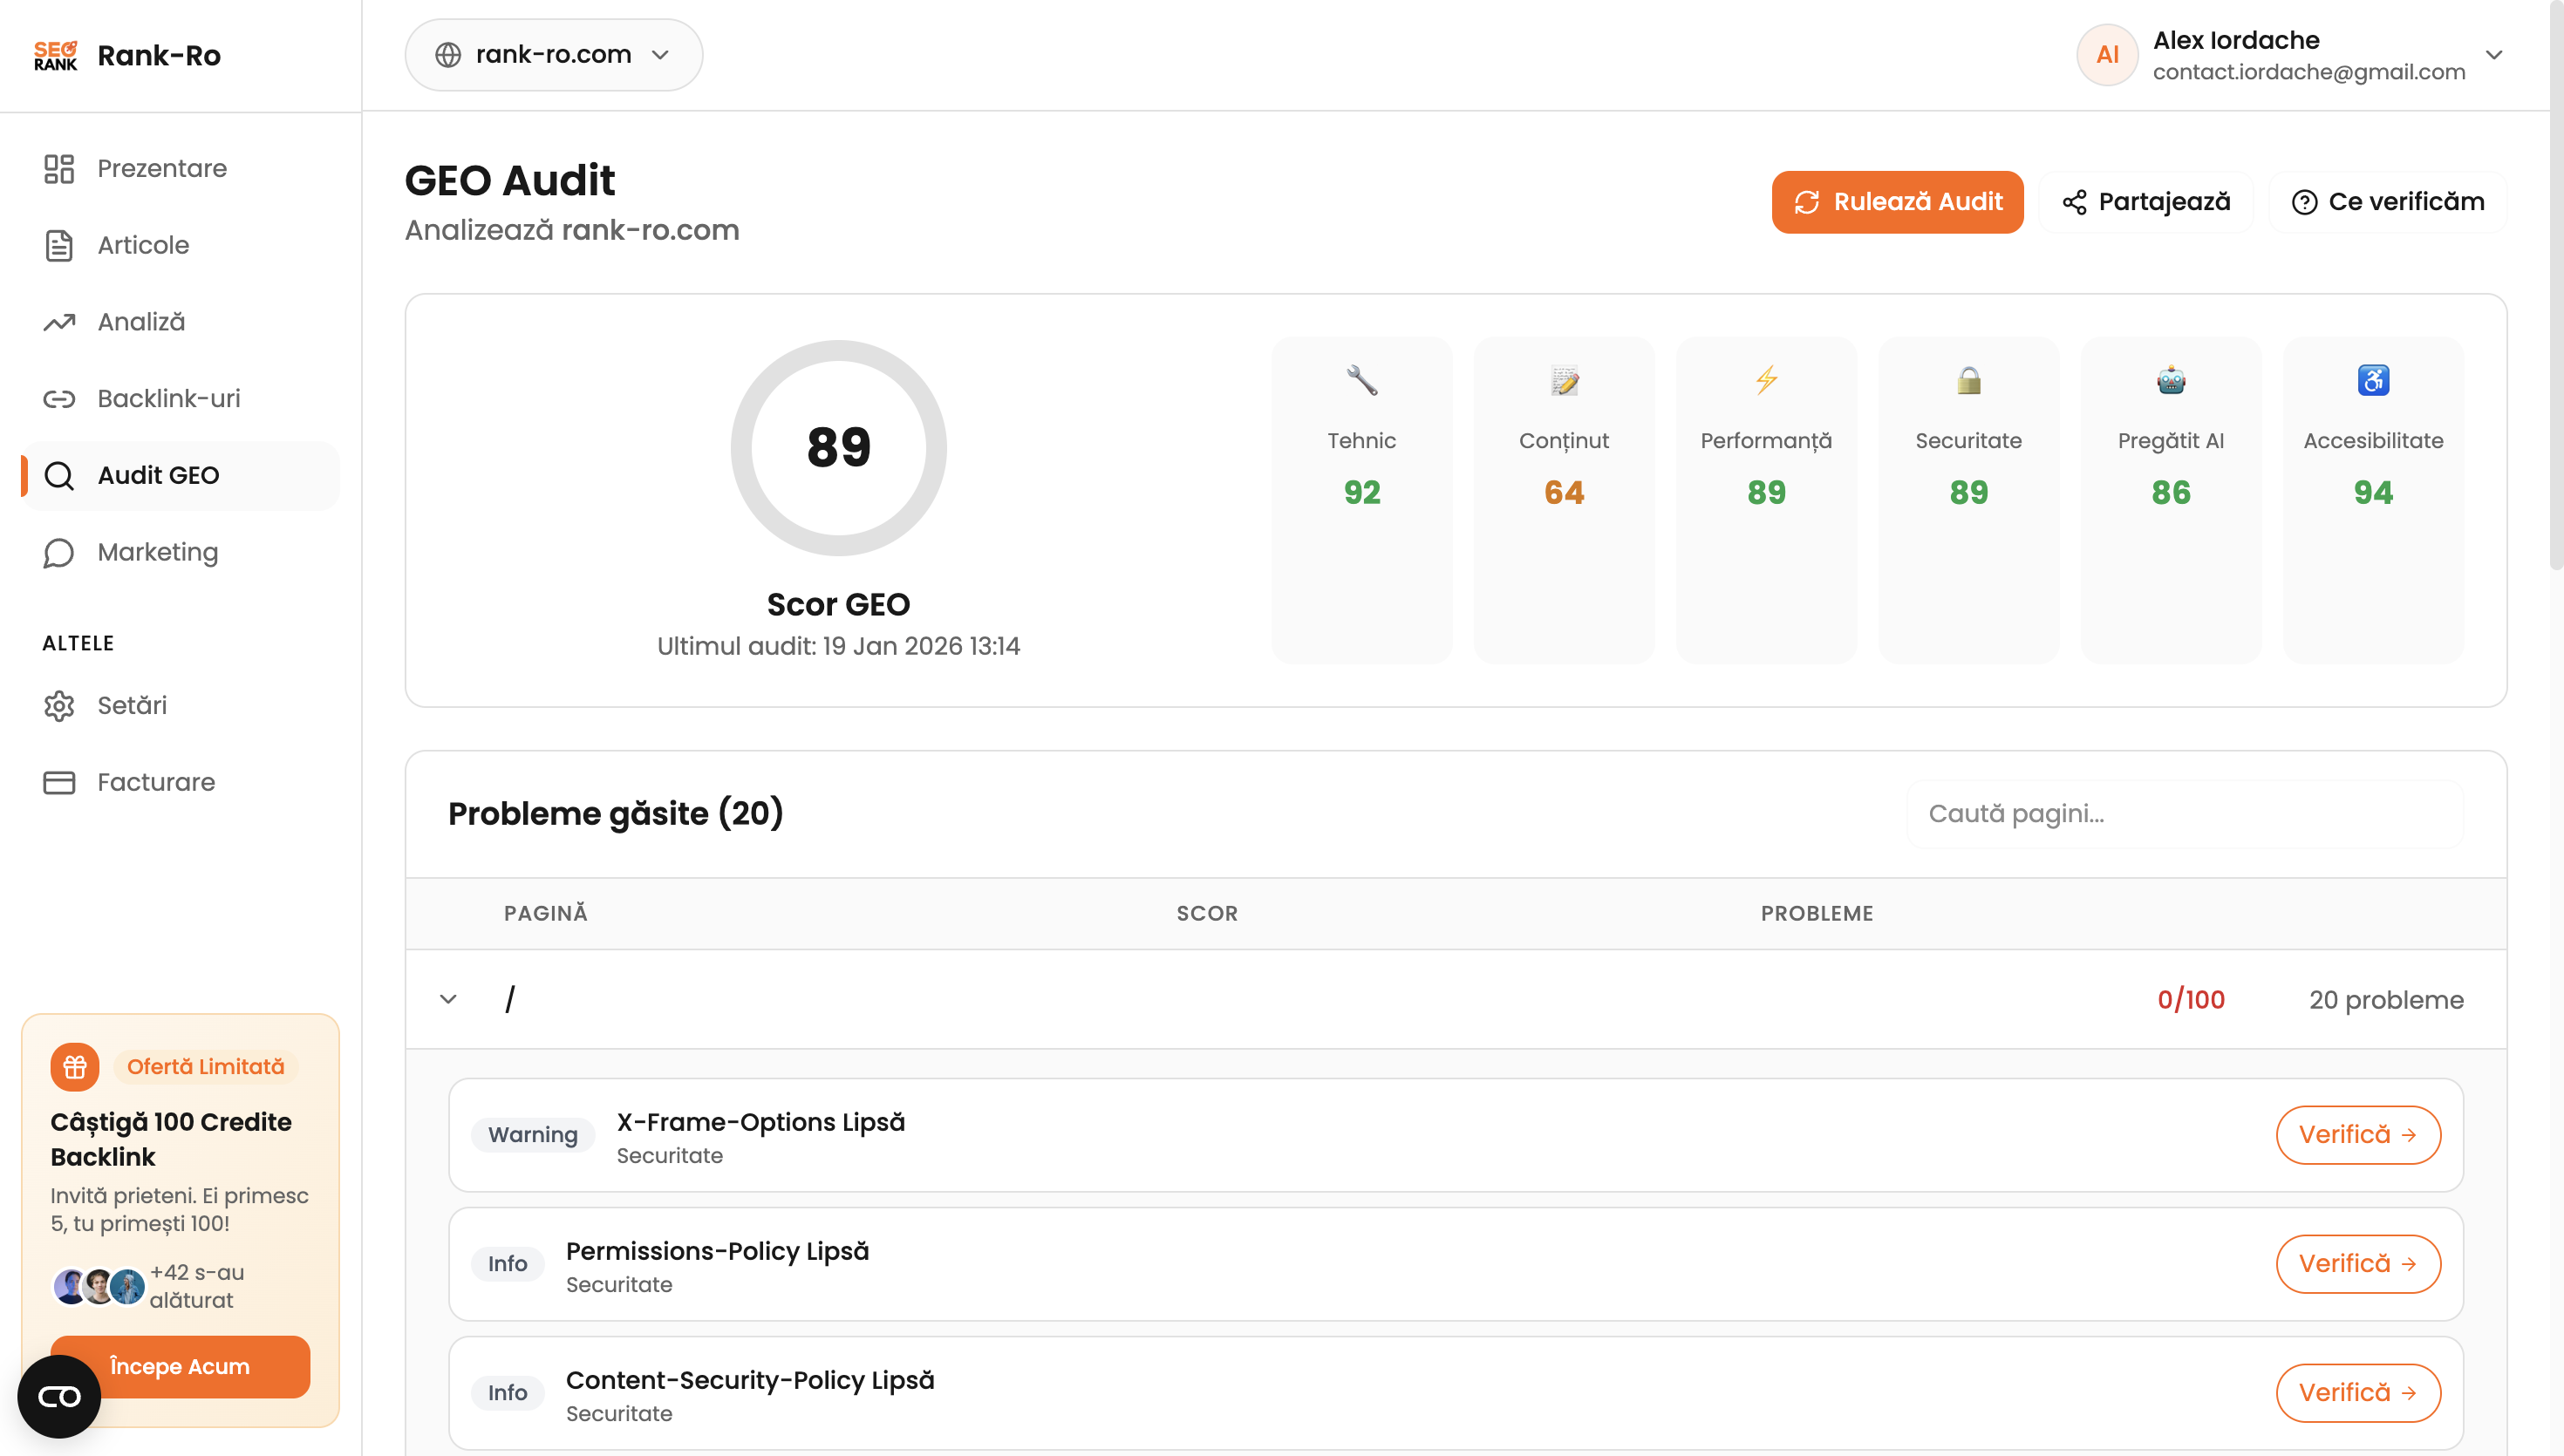Open the Analiză sidebar item
Image resolution: width=2564 pixels, height=1456 pixels.
point(141,321)
